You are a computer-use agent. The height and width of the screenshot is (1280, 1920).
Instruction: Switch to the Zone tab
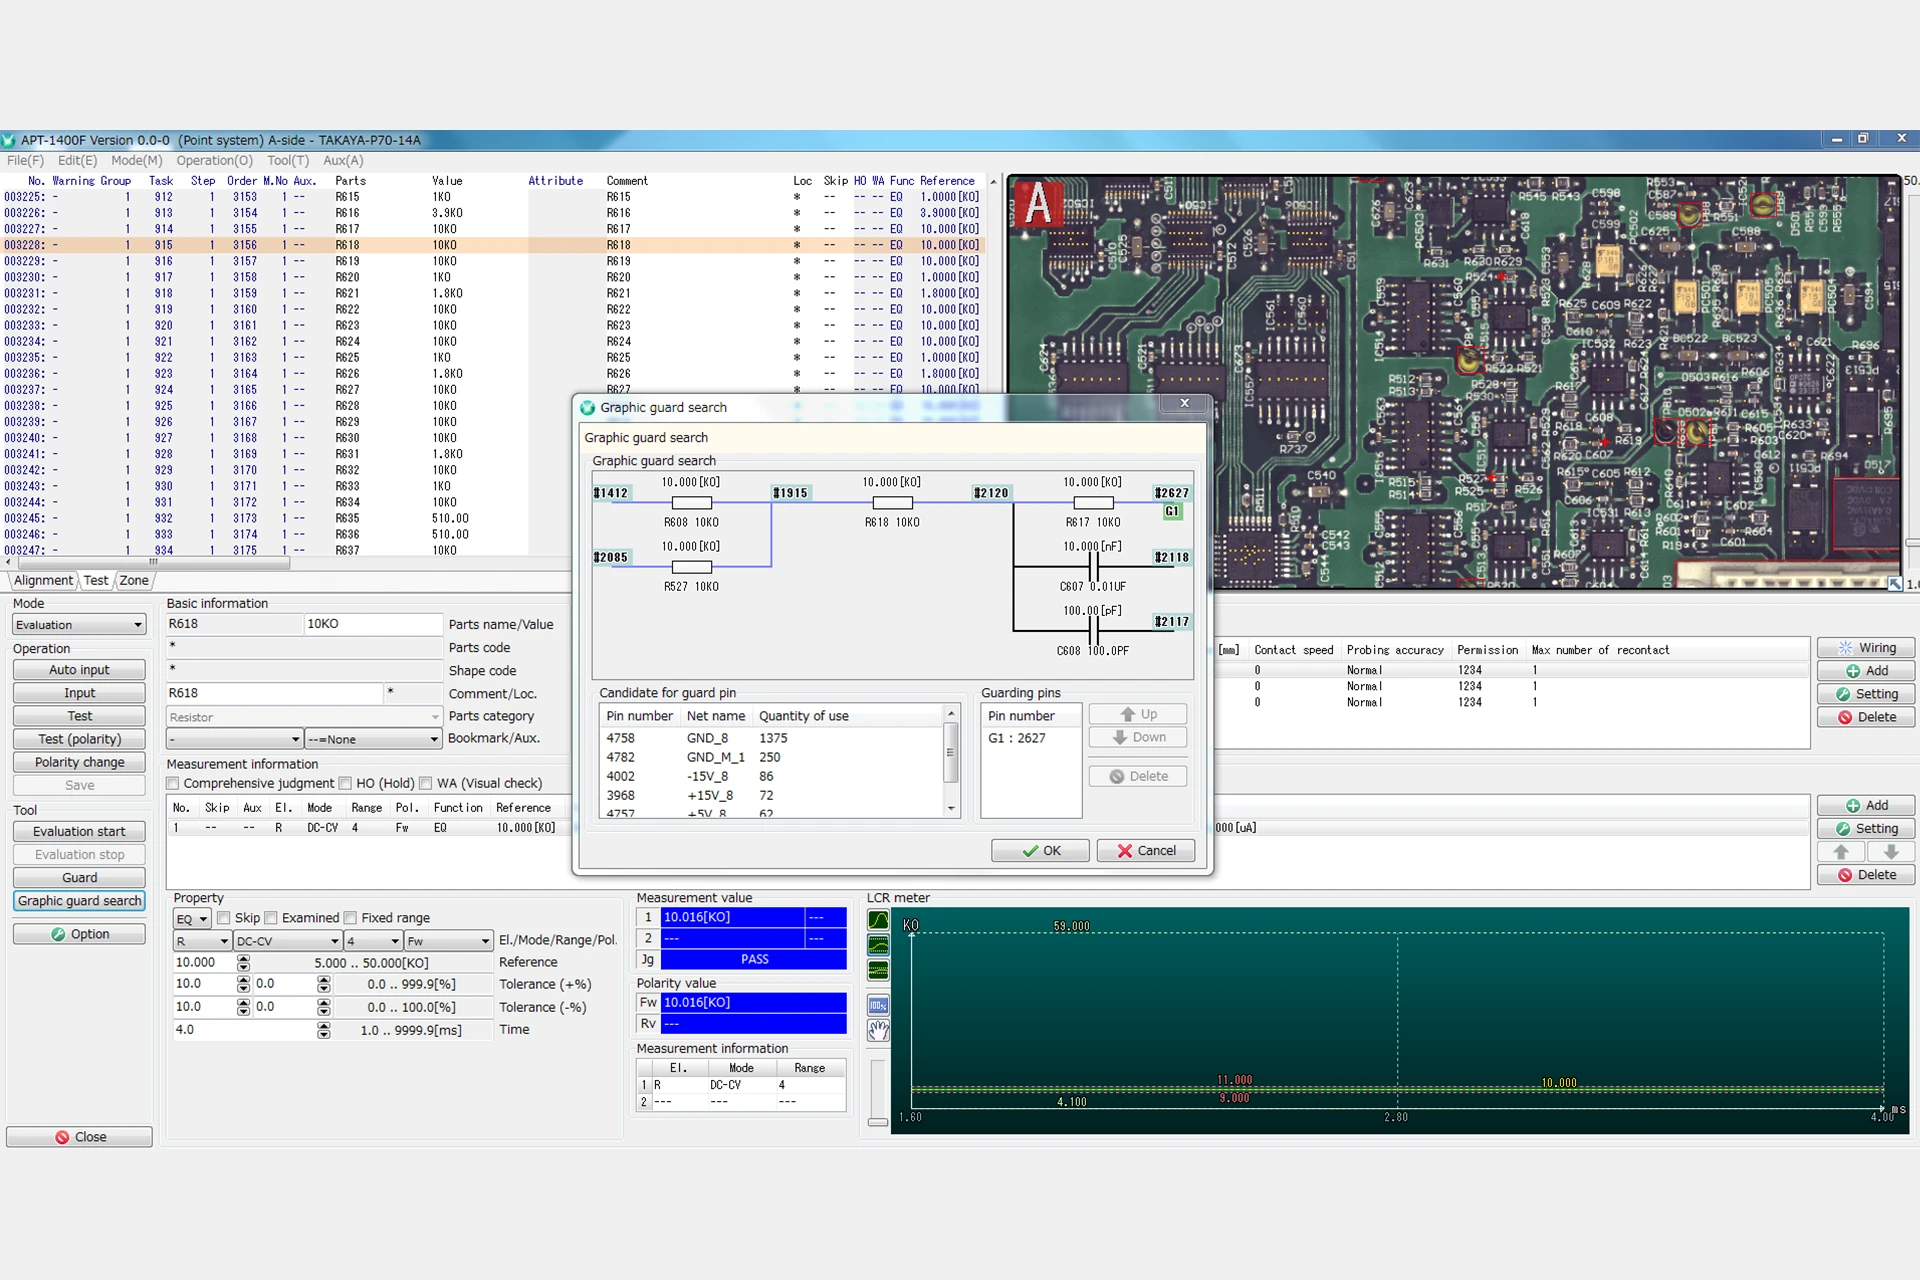134,580
